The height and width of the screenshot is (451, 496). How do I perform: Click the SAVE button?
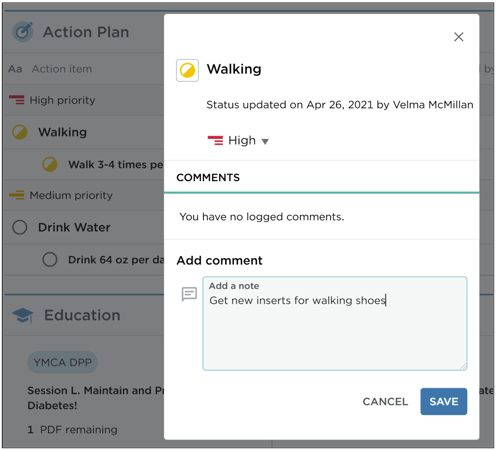(x=444, y=401)
